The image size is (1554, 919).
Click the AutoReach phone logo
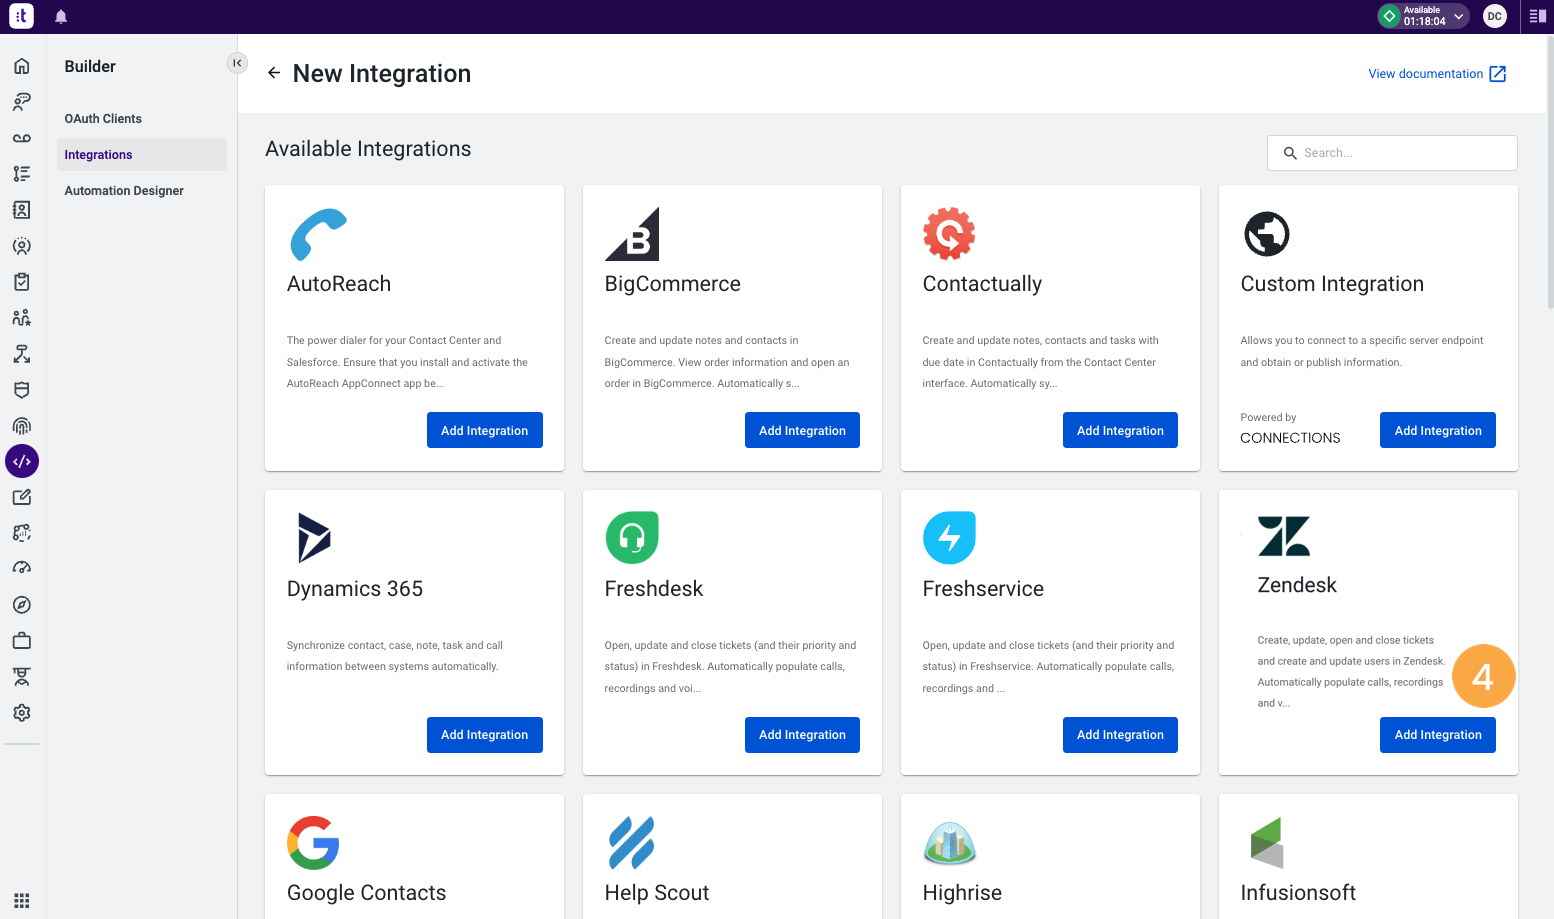(318, 234)
